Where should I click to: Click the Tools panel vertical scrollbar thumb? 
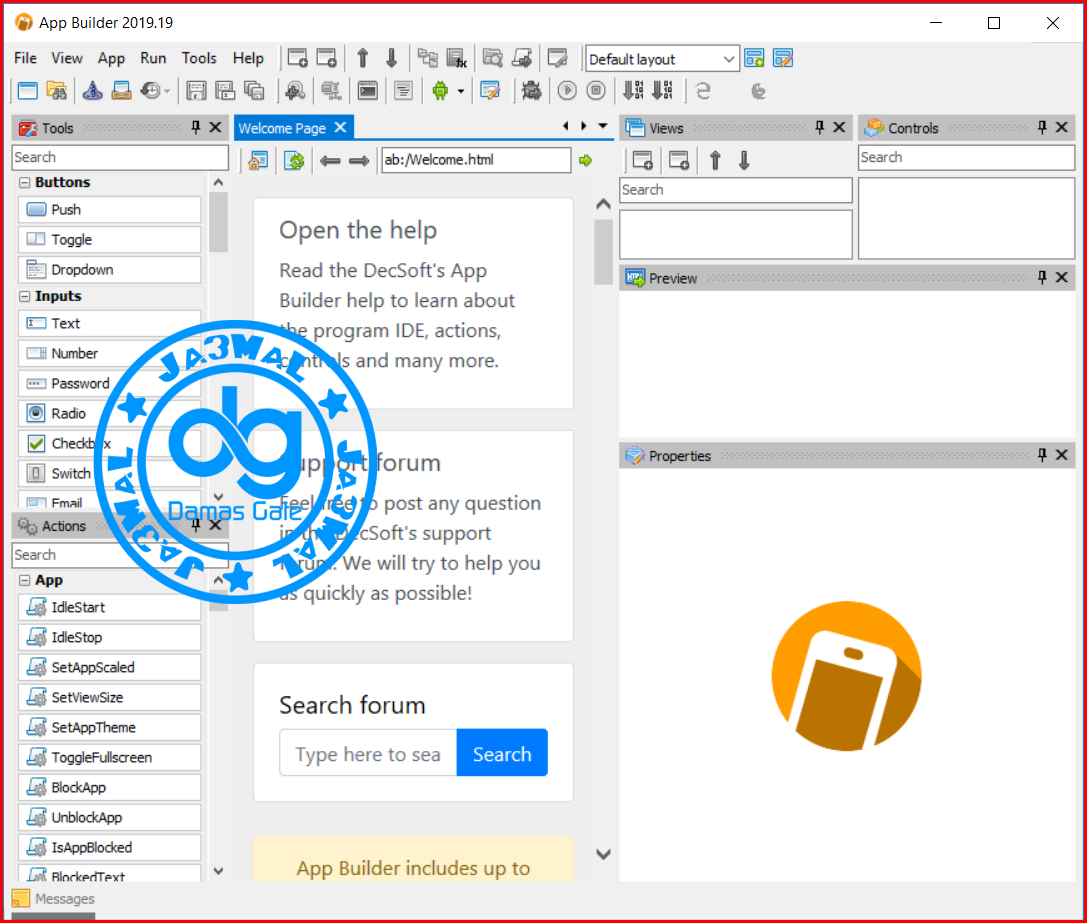218,222
